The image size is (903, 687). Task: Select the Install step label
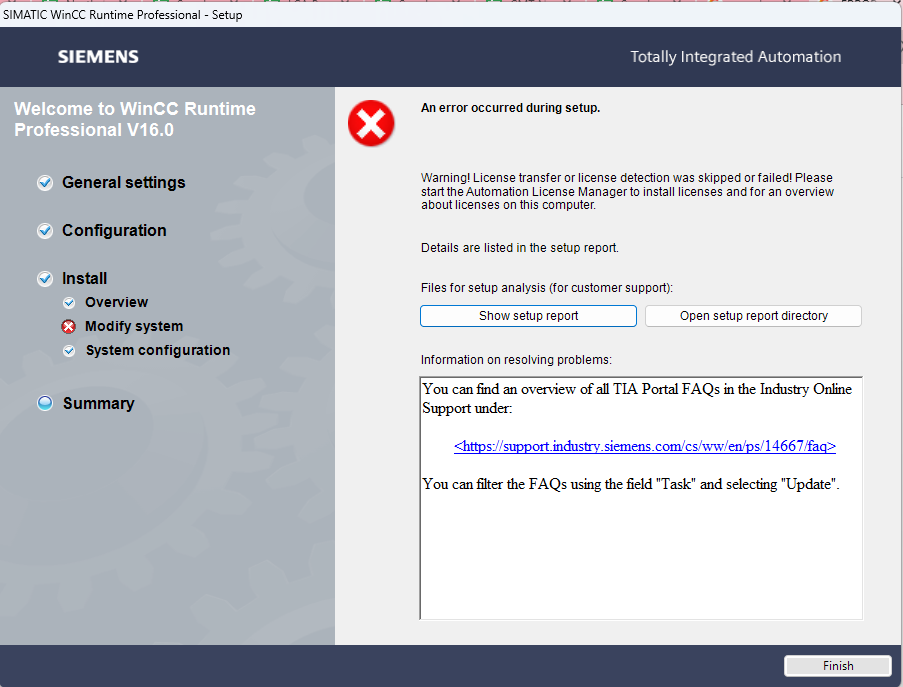pos(85,279)
